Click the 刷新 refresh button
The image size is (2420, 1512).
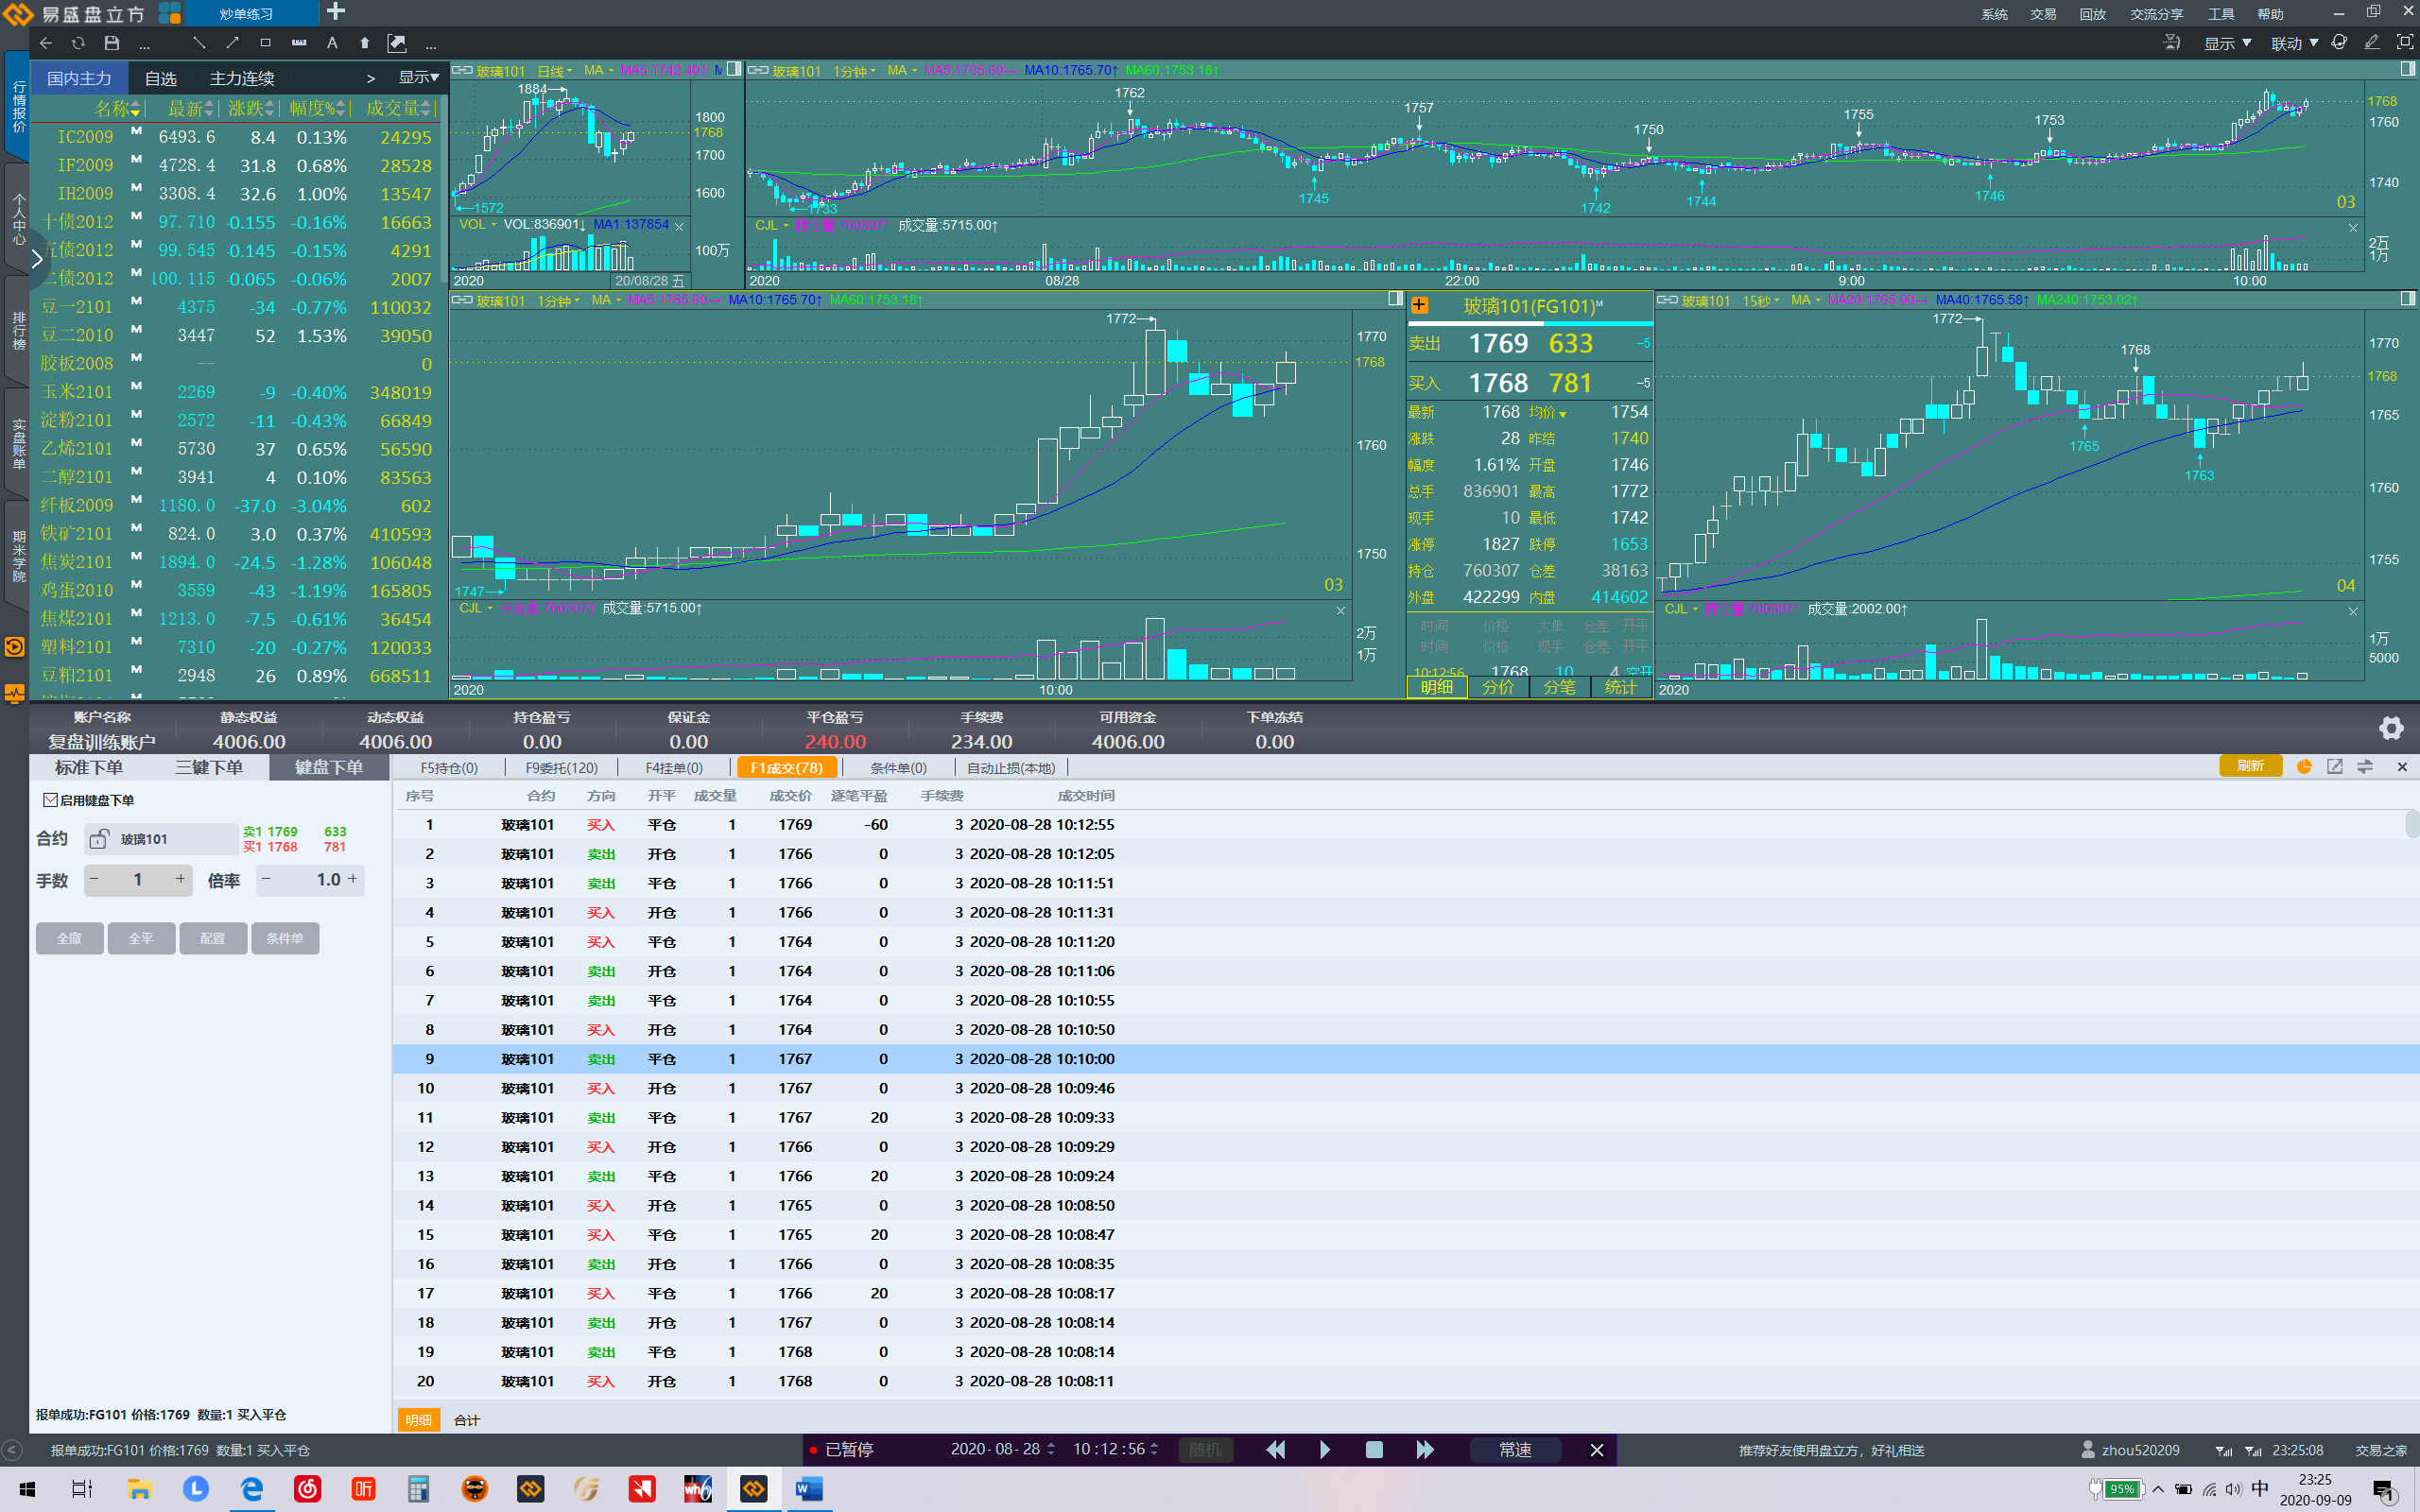(x=2250, y=766)
